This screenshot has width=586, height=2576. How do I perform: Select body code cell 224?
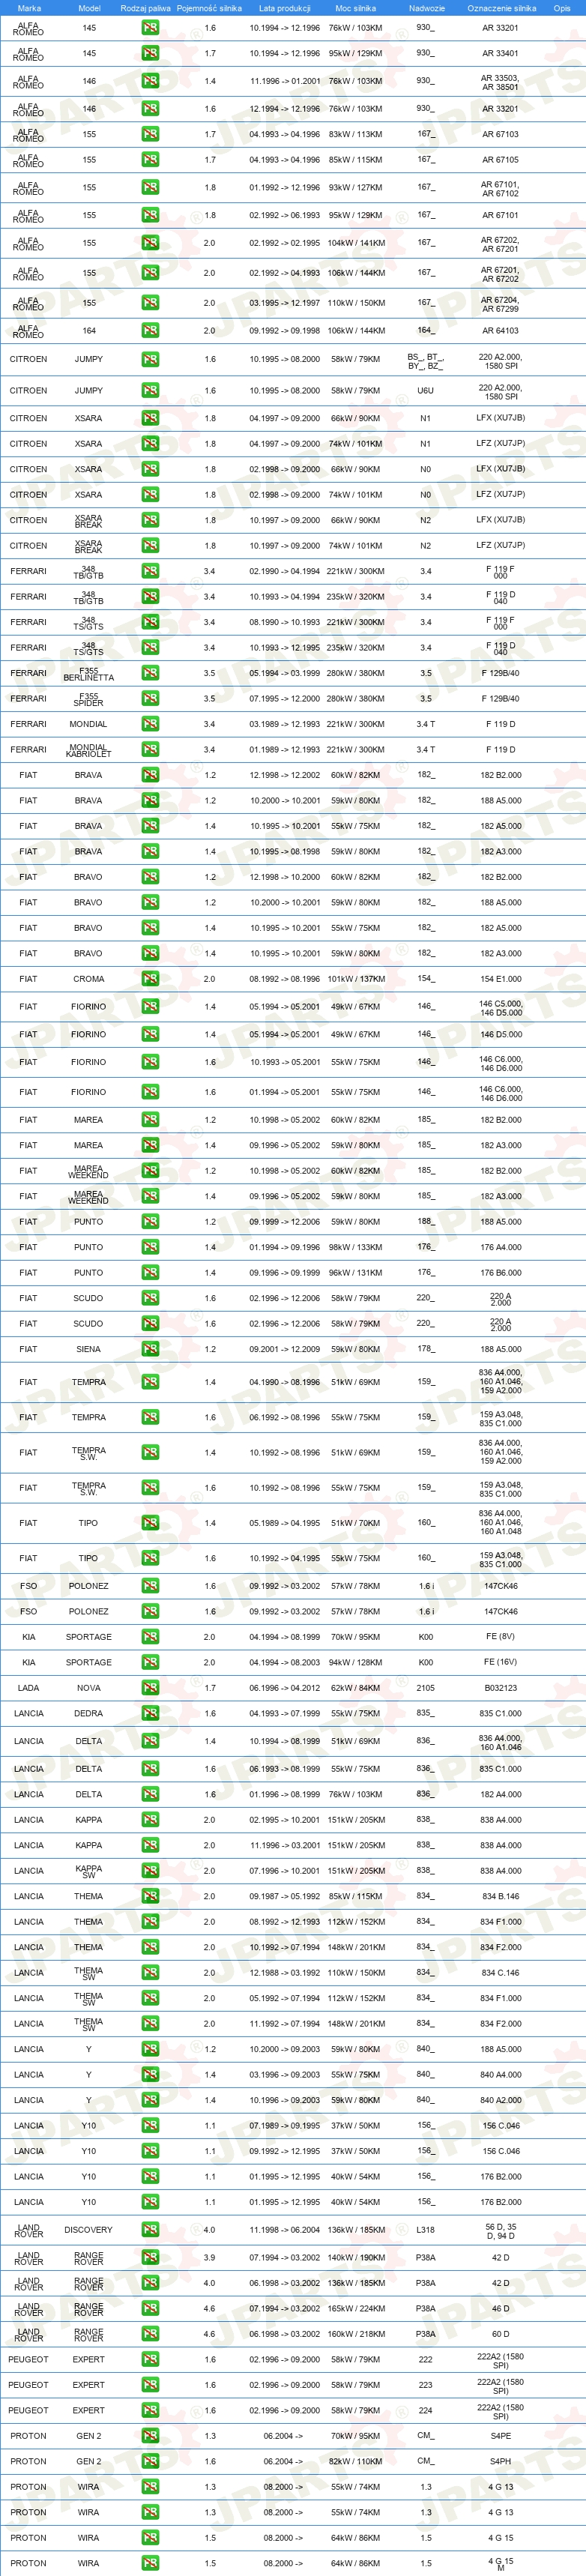click(426, 2411)
